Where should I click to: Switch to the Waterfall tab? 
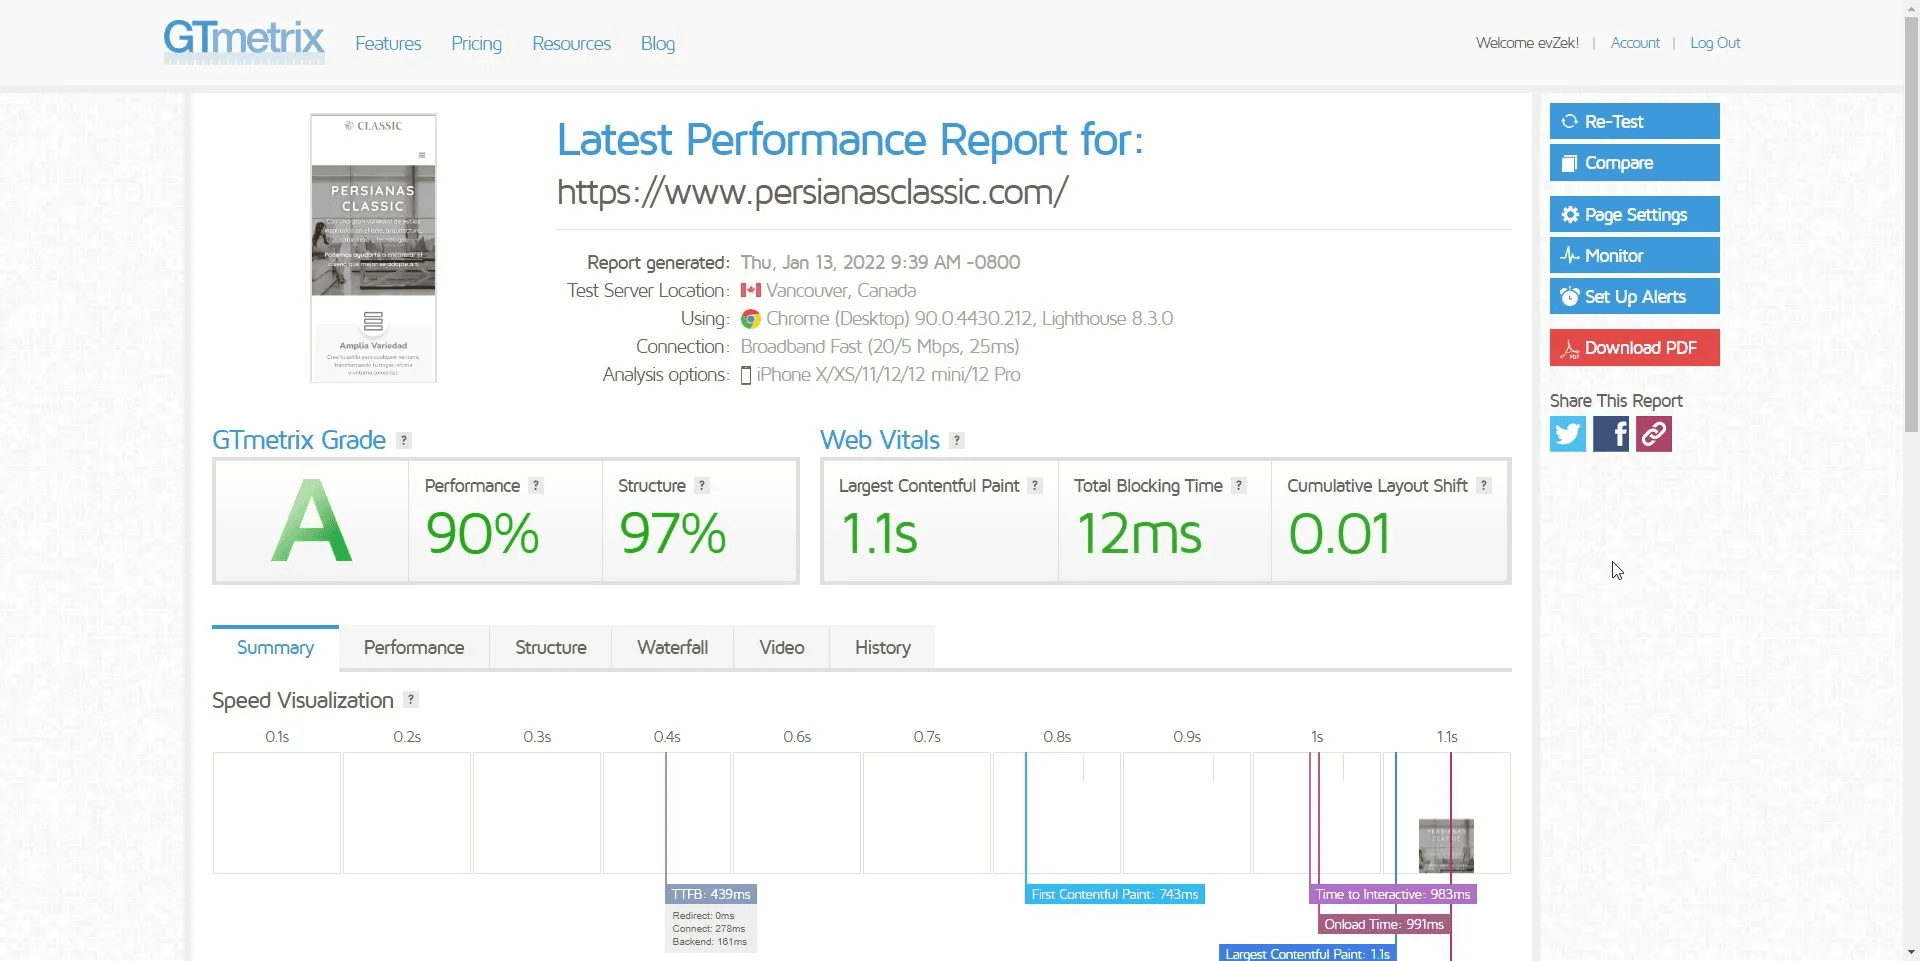672,648
